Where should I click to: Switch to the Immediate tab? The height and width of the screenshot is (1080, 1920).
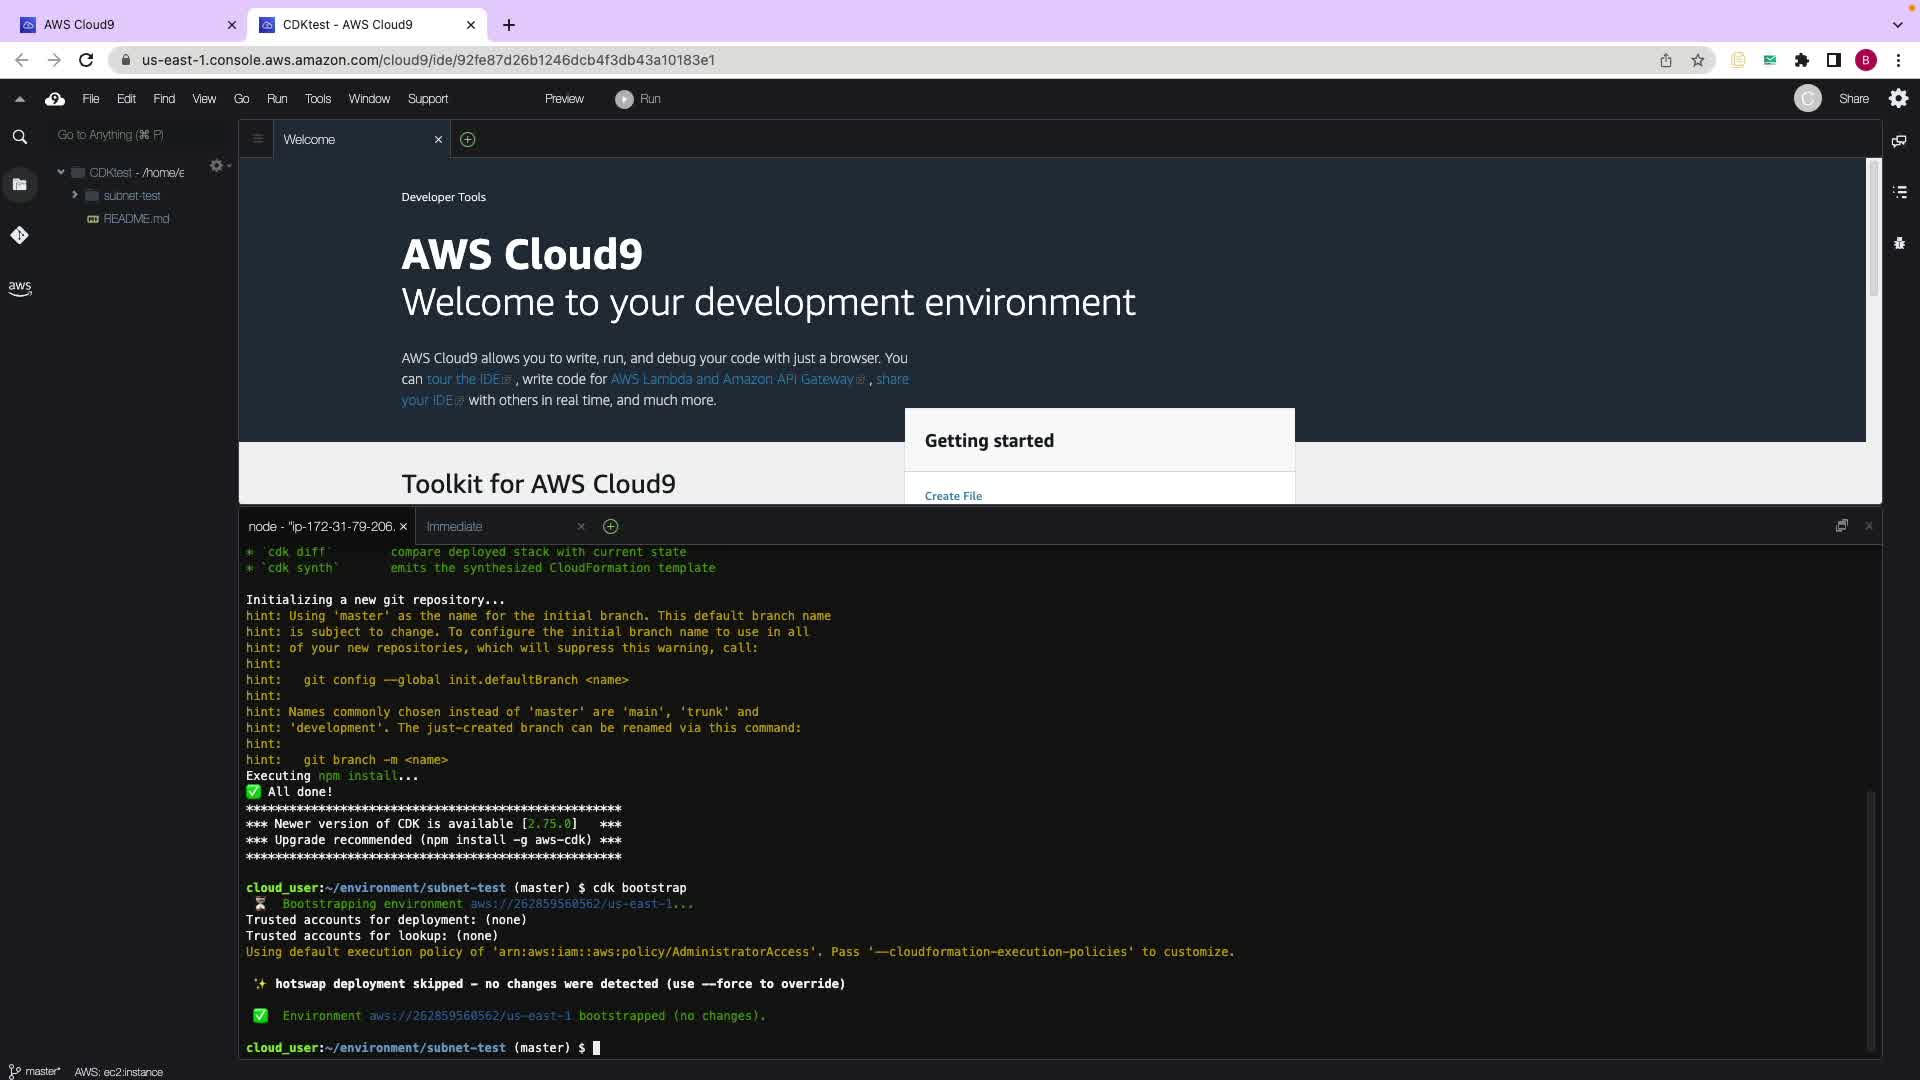[x=454, y=526]
